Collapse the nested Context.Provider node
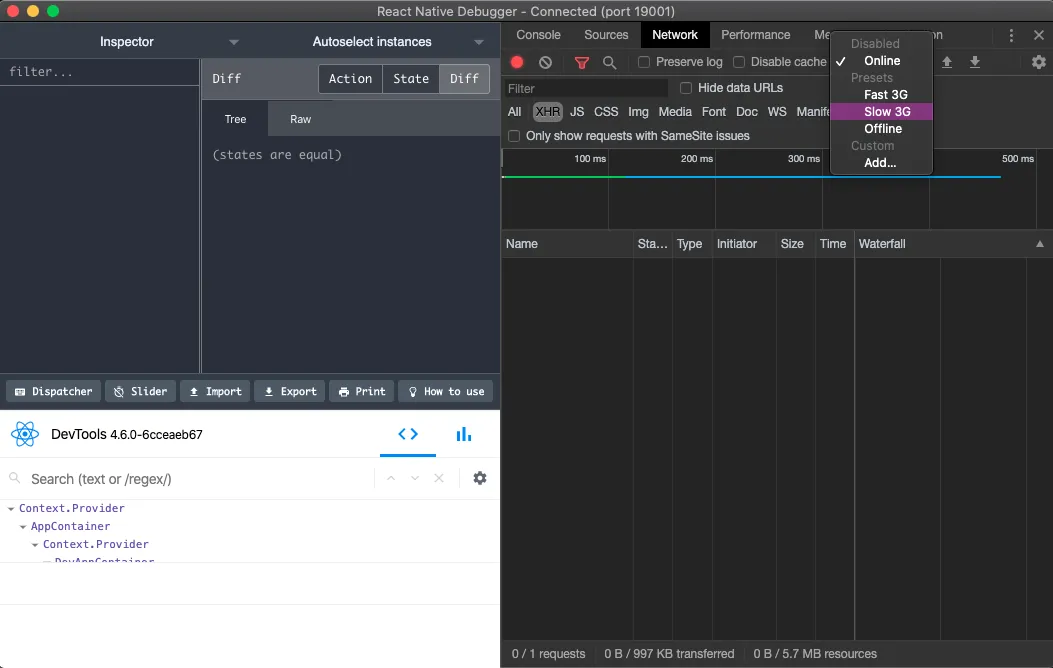1053x668 pixels. click(35, 545)
